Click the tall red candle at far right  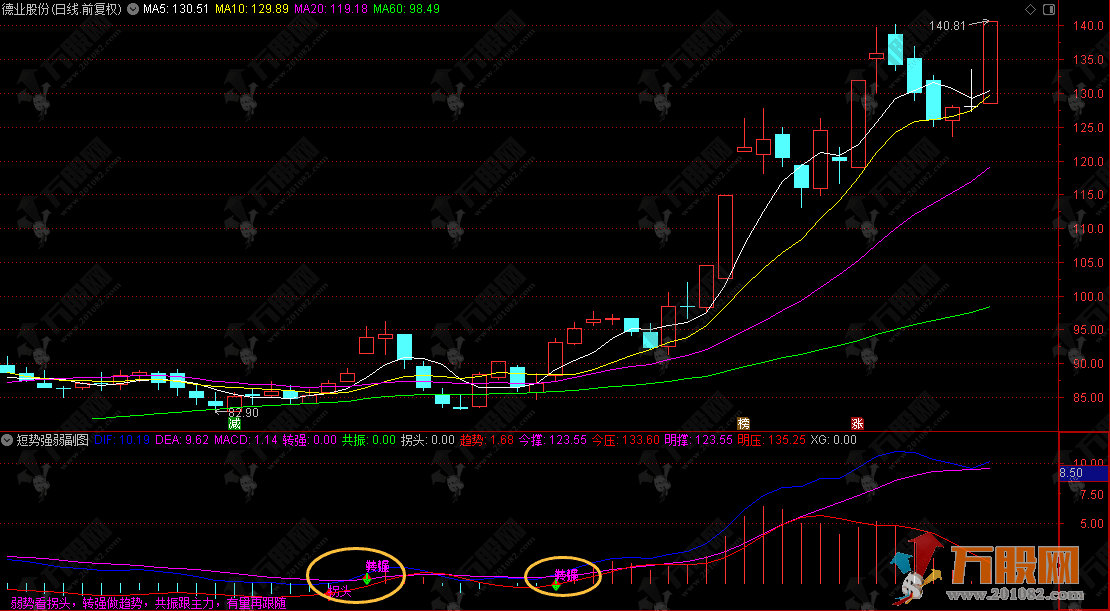pyautogui.click(x=990, y=62)
